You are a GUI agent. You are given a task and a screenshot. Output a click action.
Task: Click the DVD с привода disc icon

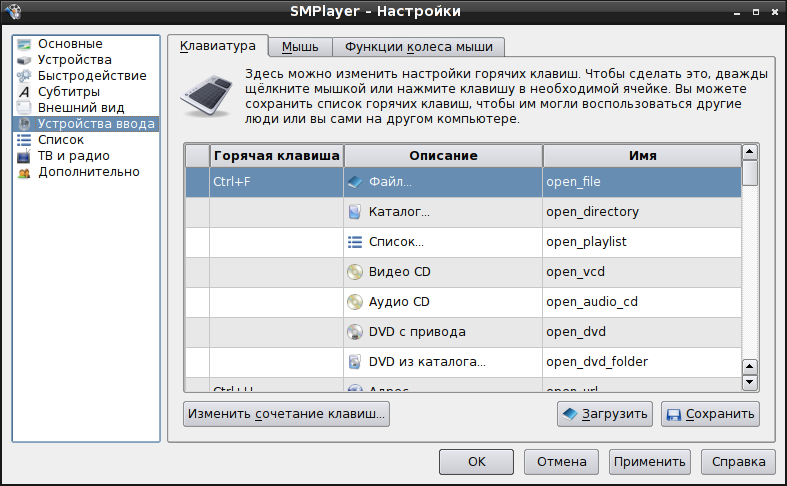tap(355, 332)
